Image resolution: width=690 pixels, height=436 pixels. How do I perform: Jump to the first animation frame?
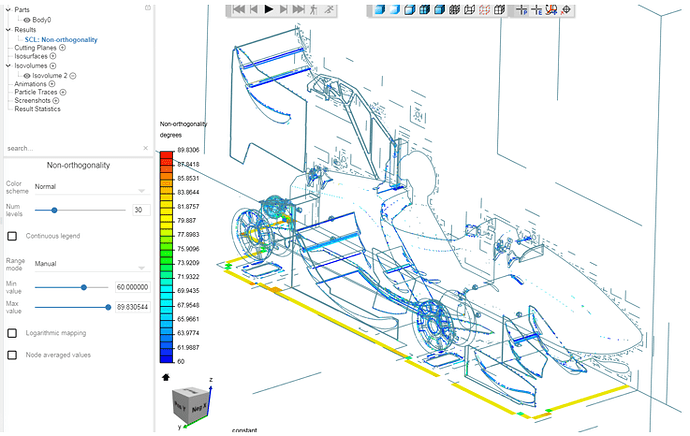click(x=239, y=9)
